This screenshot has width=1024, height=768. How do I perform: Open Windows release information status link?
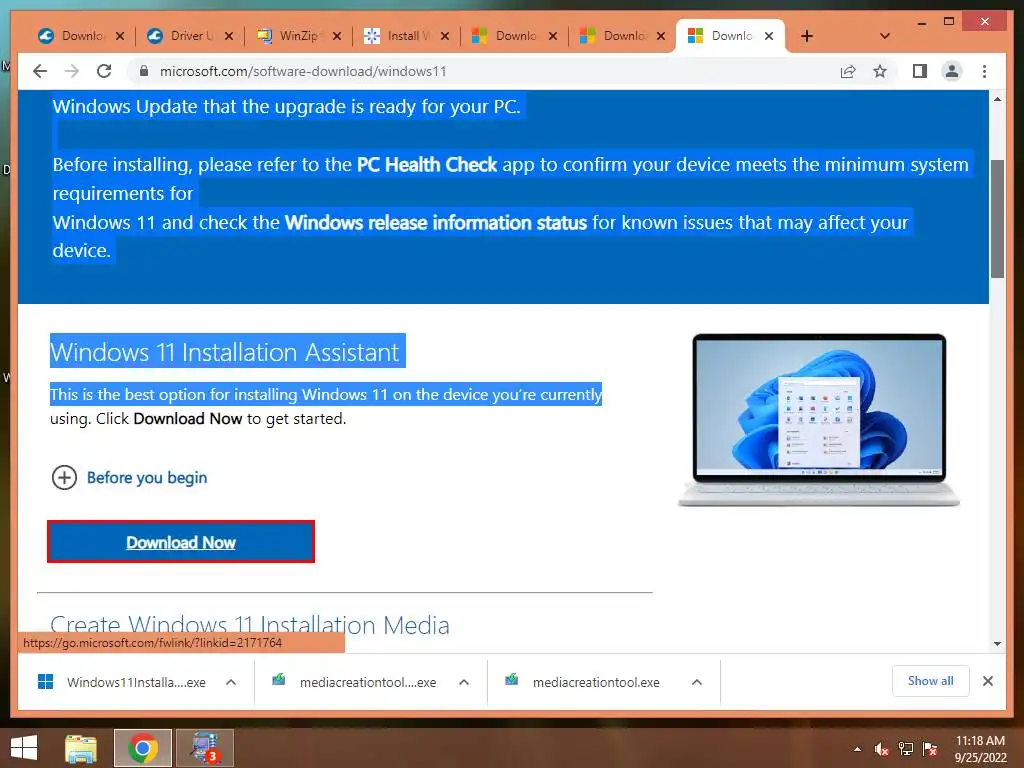[436, 223]
